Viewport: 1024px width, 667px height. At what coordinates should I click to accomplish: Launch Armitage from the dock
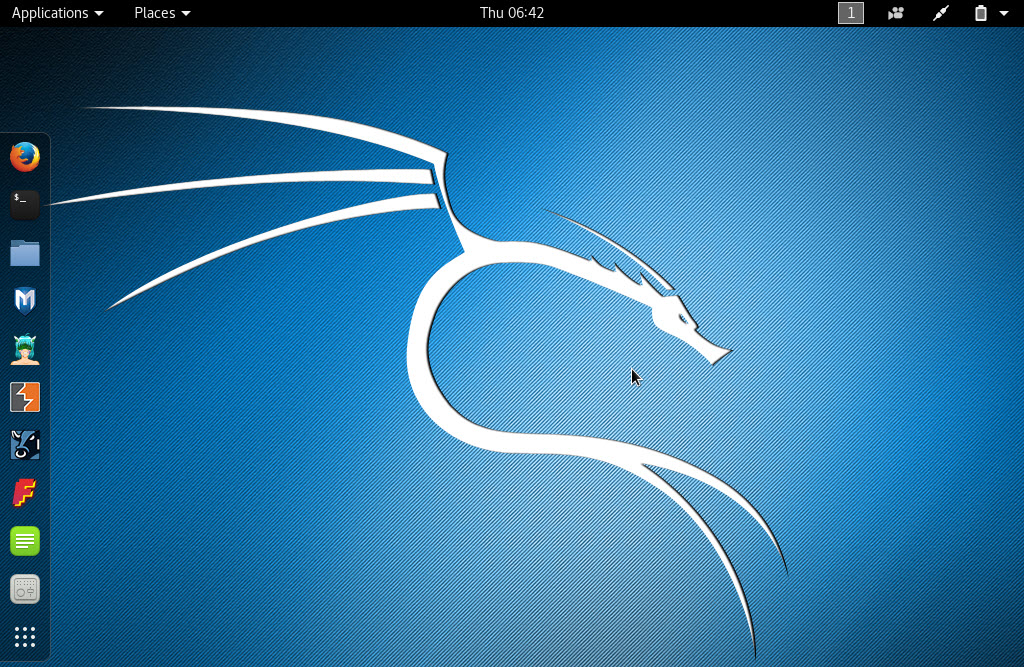pos(25,349)
